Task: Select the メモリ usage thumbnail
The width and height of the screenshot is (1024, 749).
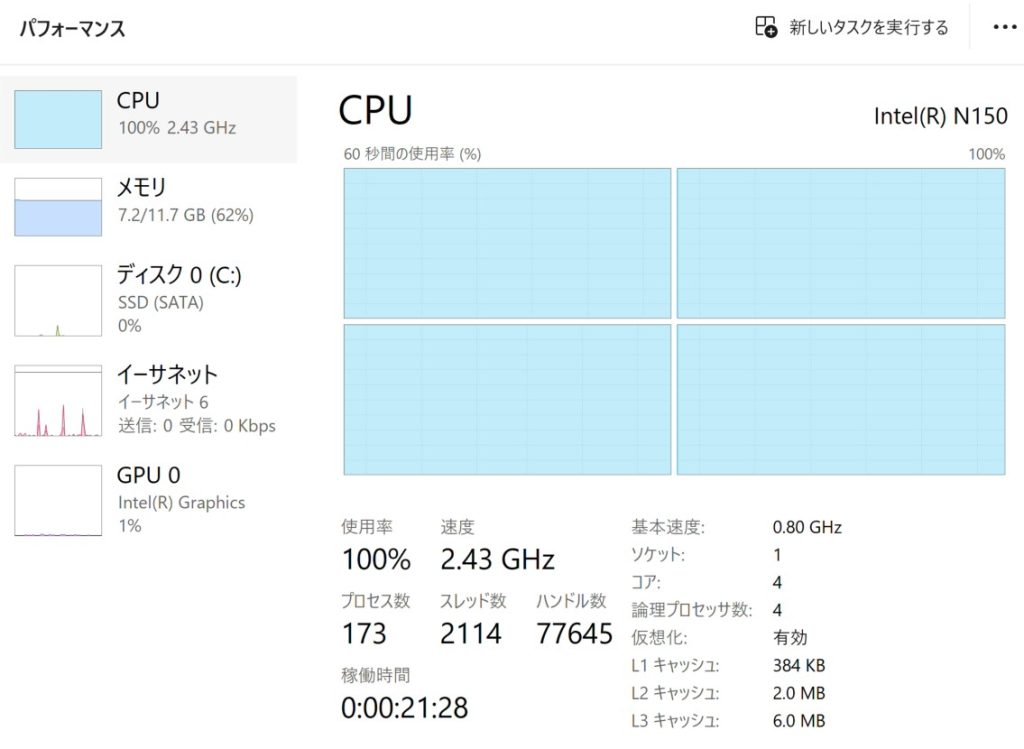Action: point(58,207)
